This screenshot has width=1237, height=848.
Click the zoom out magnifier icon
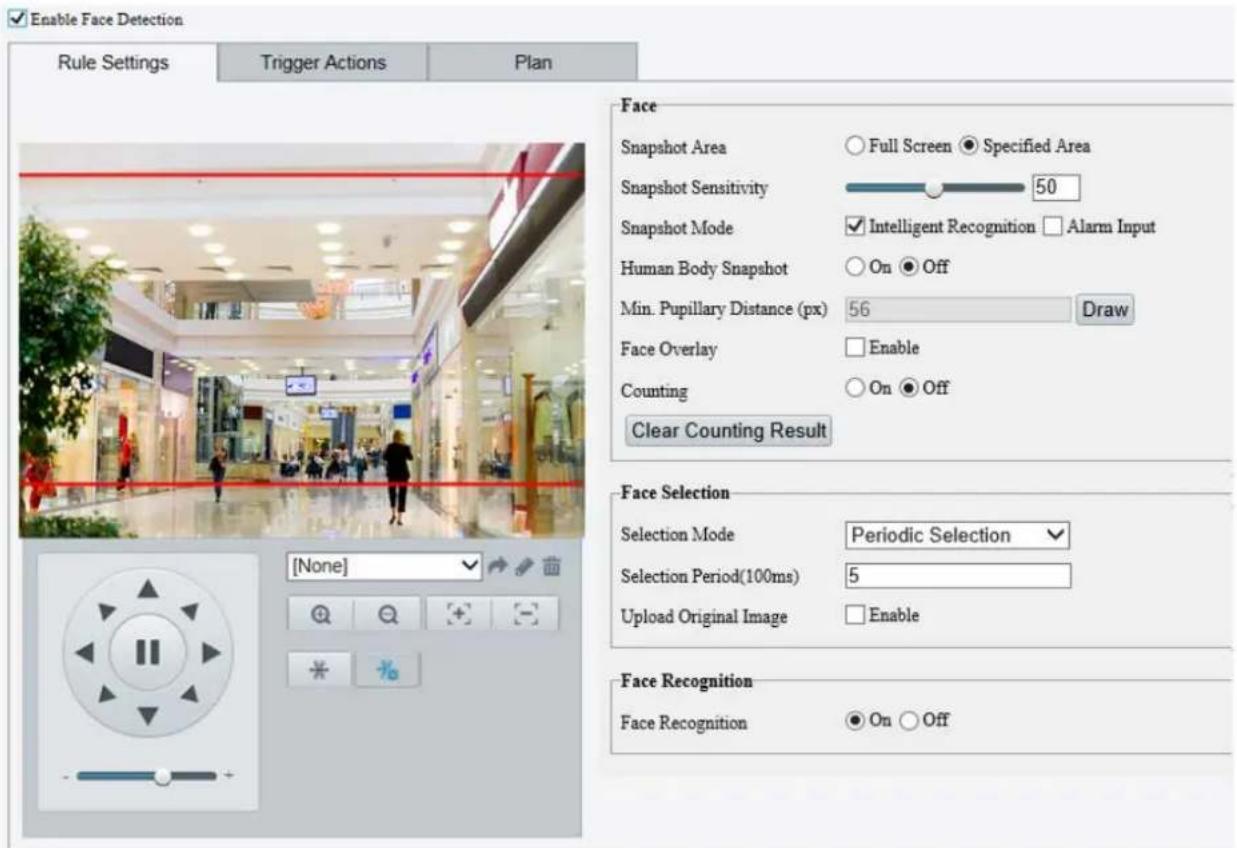pos(387,614)
